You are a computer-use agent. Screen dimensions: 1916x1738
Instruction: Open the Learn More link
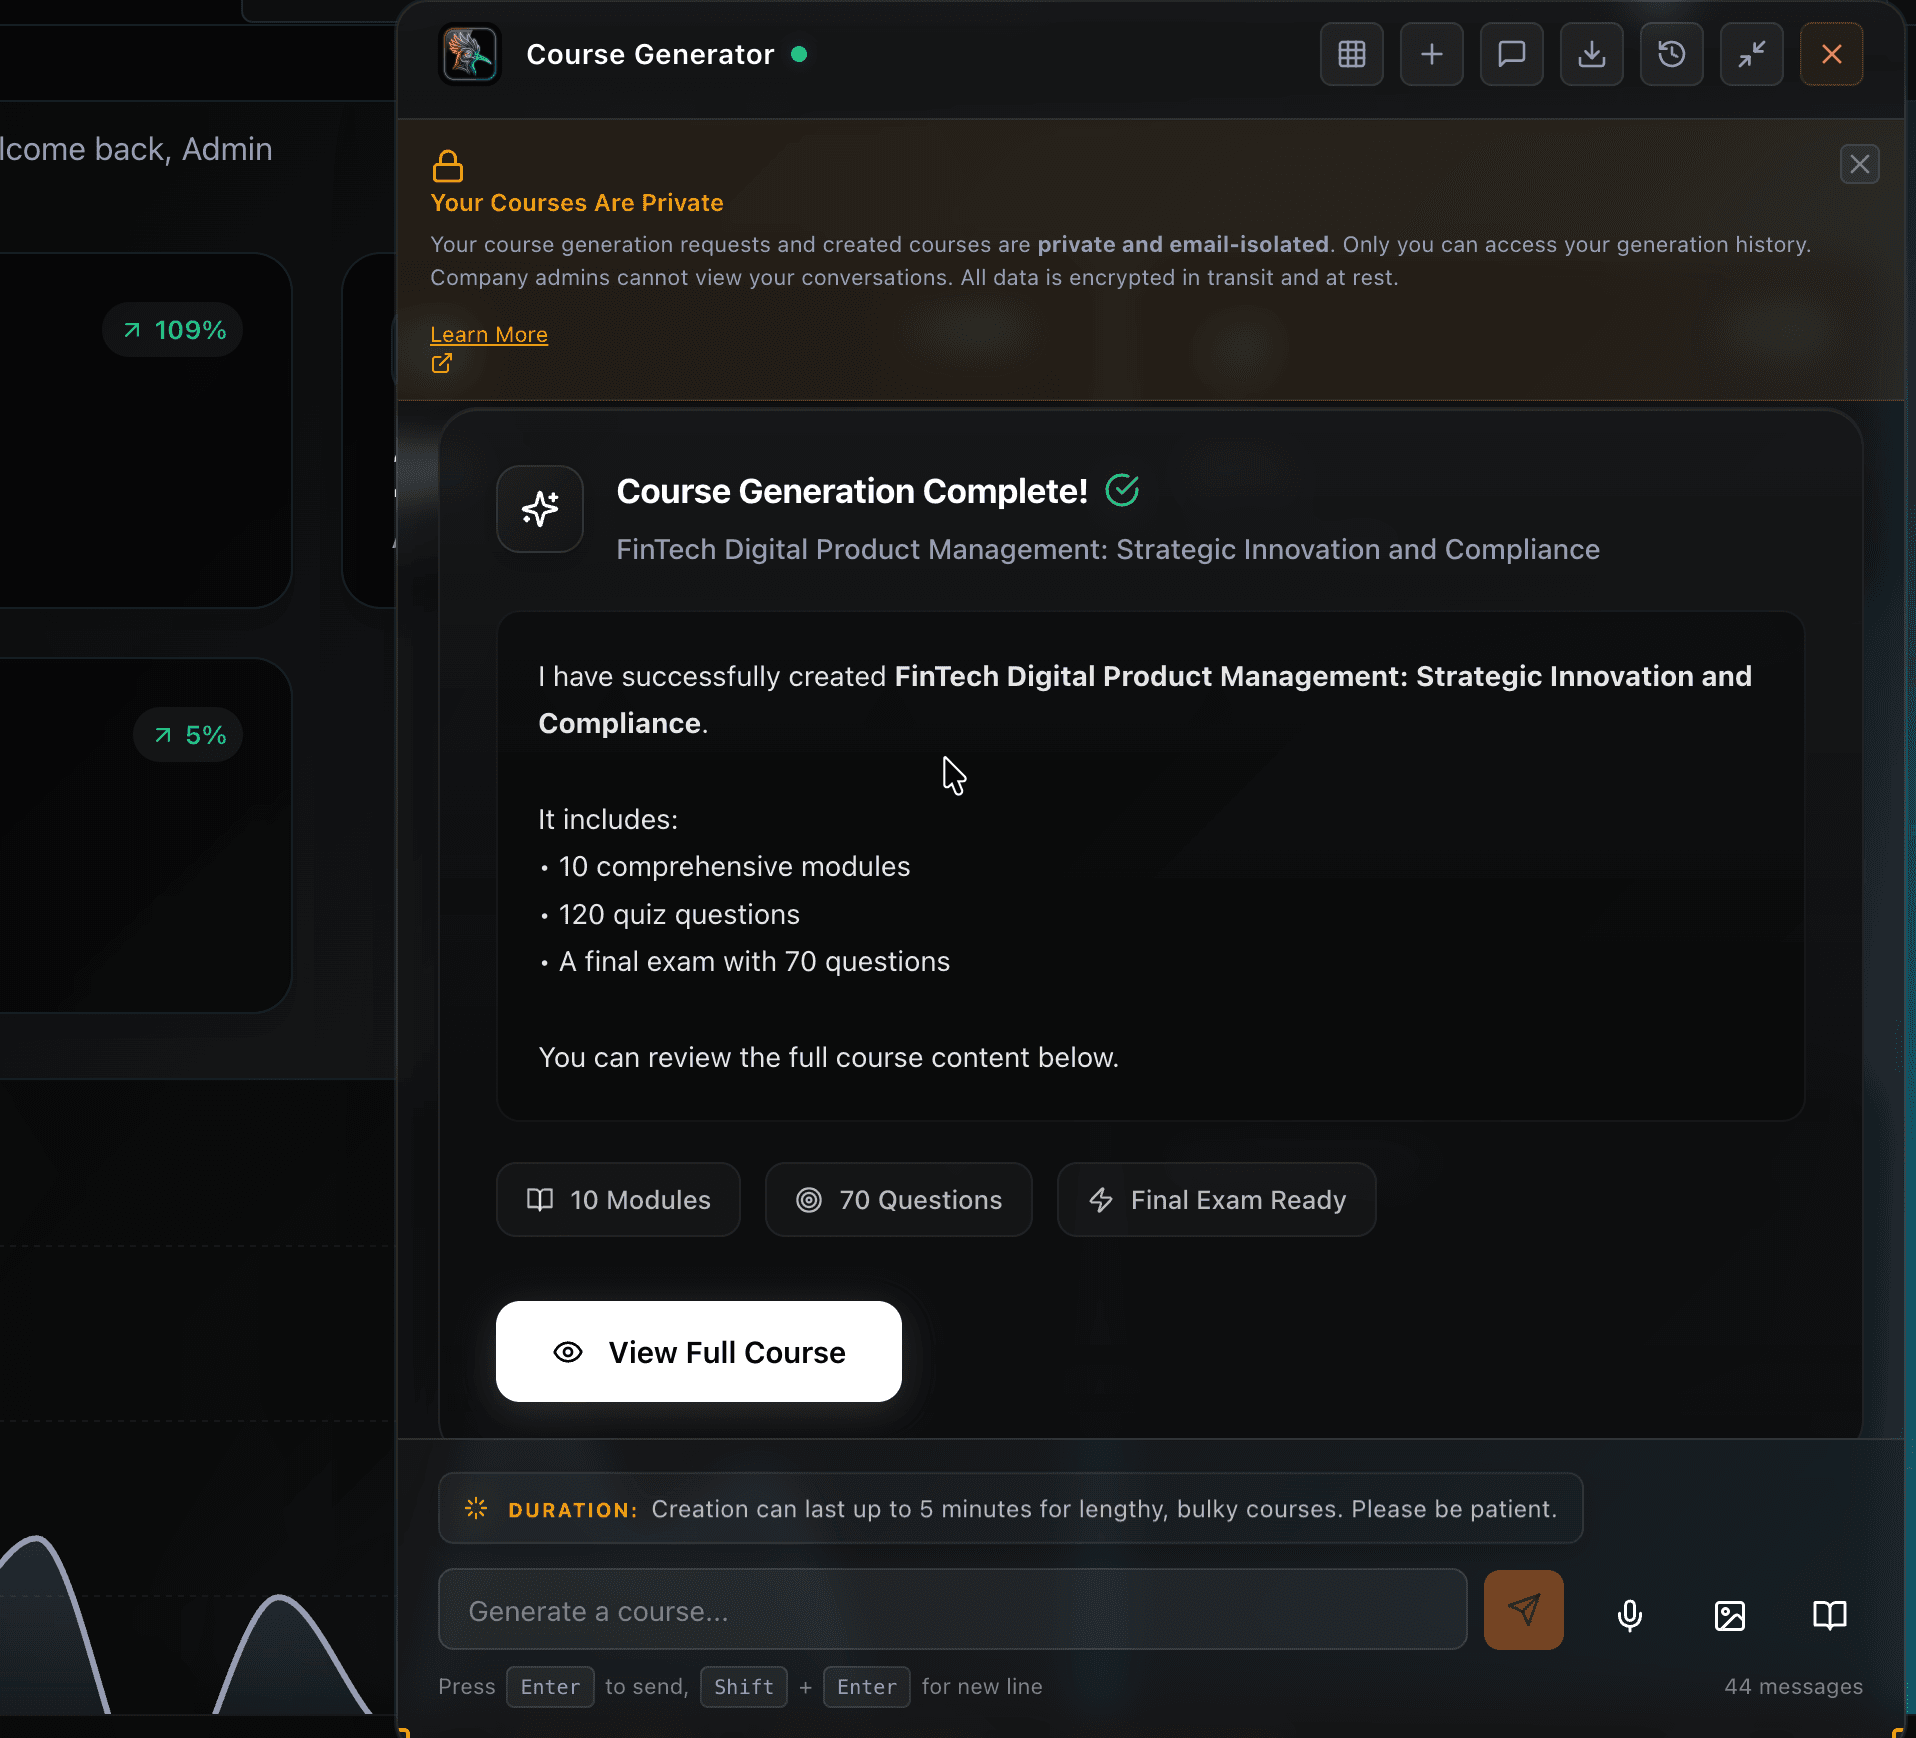(x=488, y=334)
